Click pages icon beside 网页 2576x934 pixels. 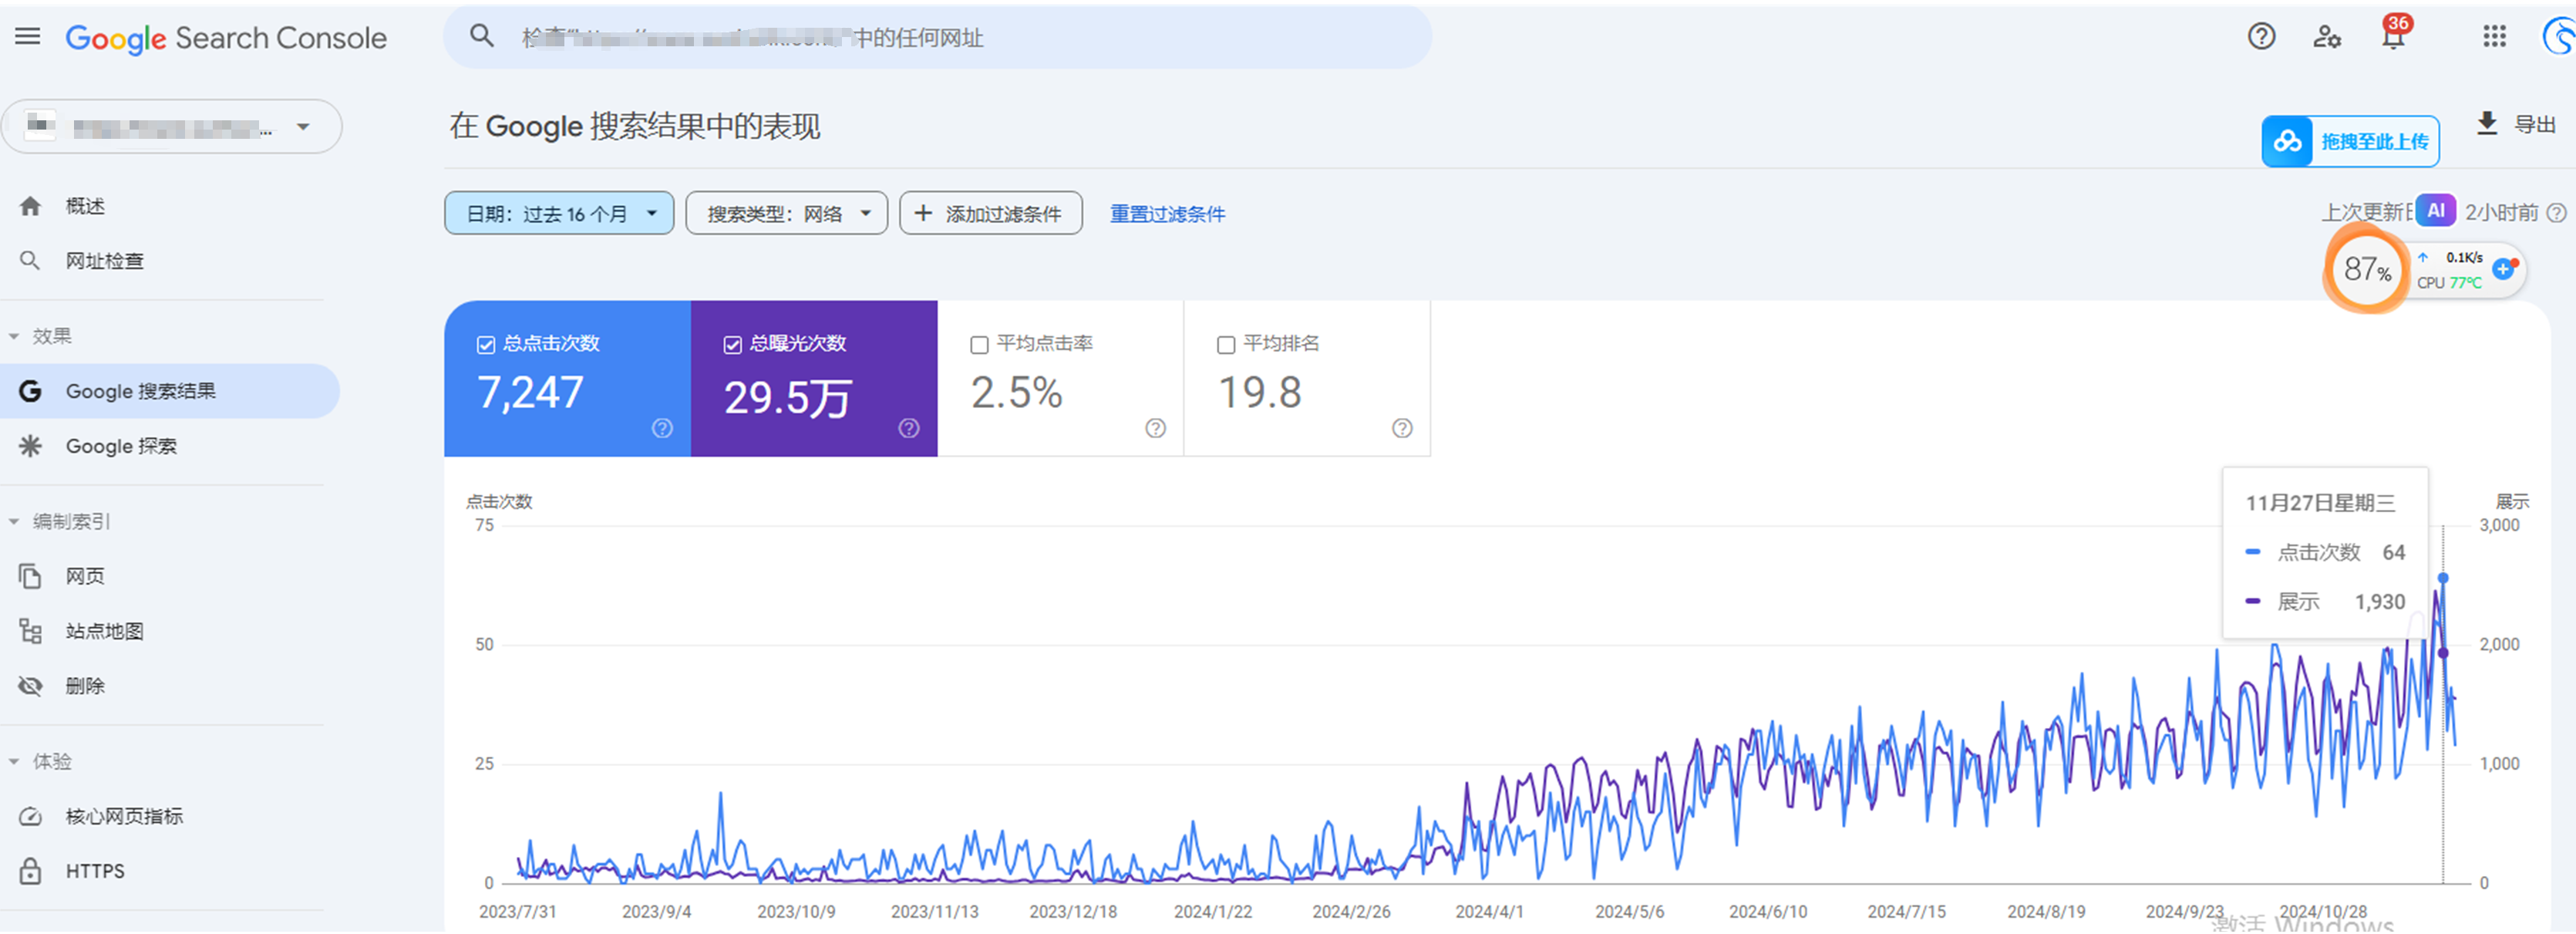tap(30, 576)
